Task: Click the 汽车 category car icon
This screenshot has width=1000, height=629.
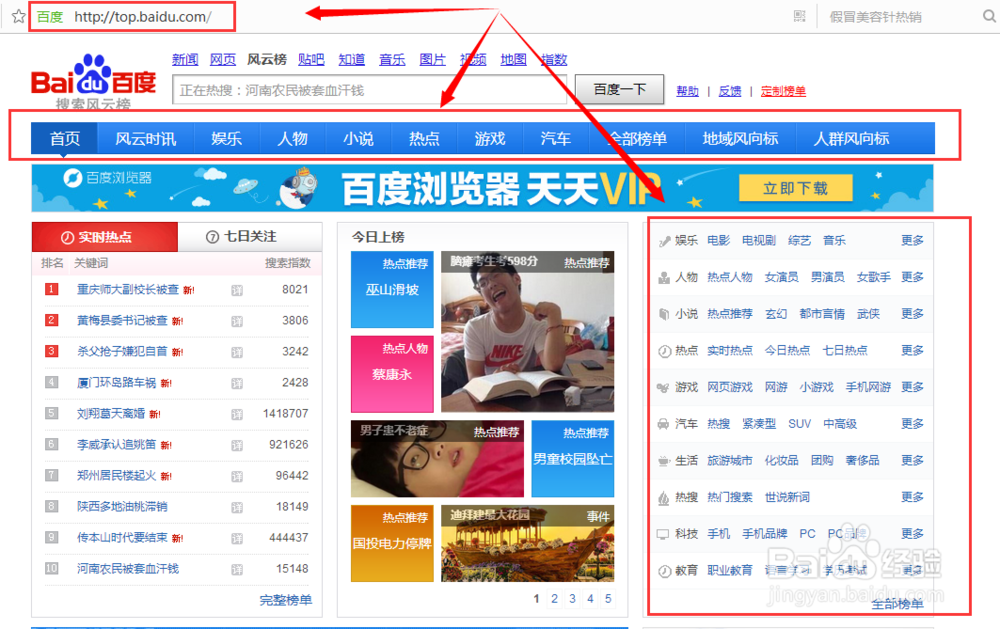Action: (664, 424)
